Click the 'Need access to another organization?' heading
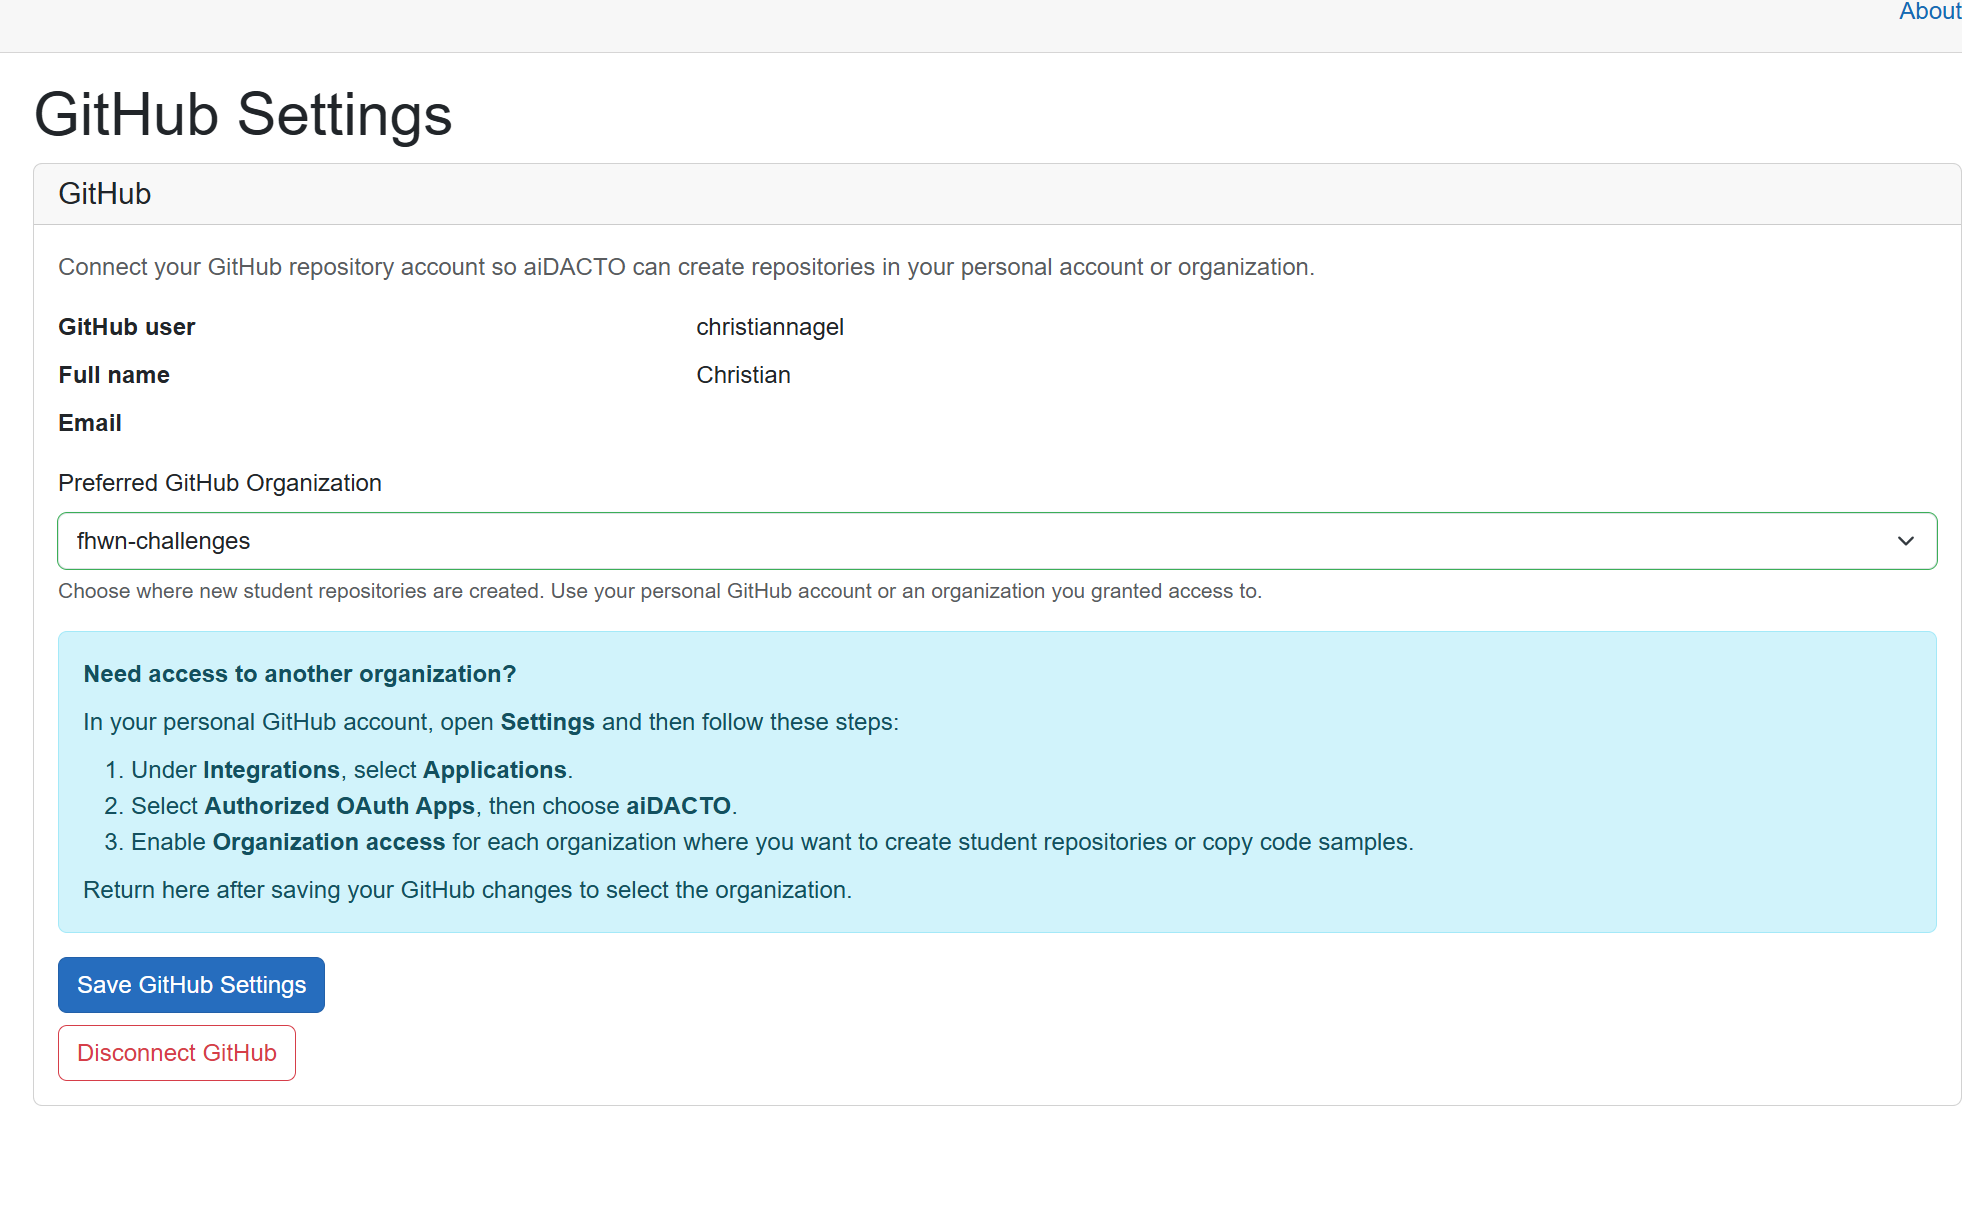1962x1221 pixels. (300, 674)
